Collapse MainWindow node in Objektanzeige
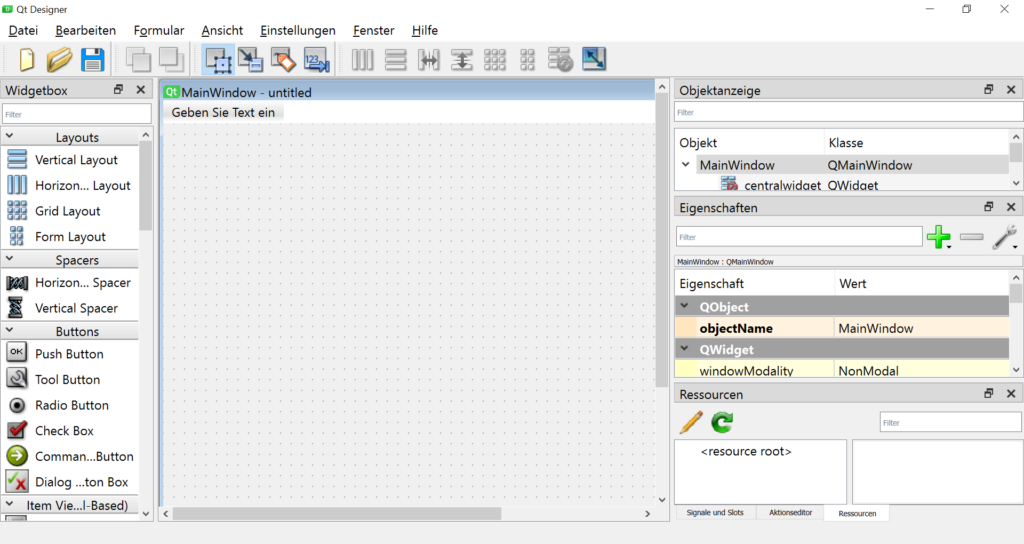This screenshot has height=544, width=1024. pos(686,165)
